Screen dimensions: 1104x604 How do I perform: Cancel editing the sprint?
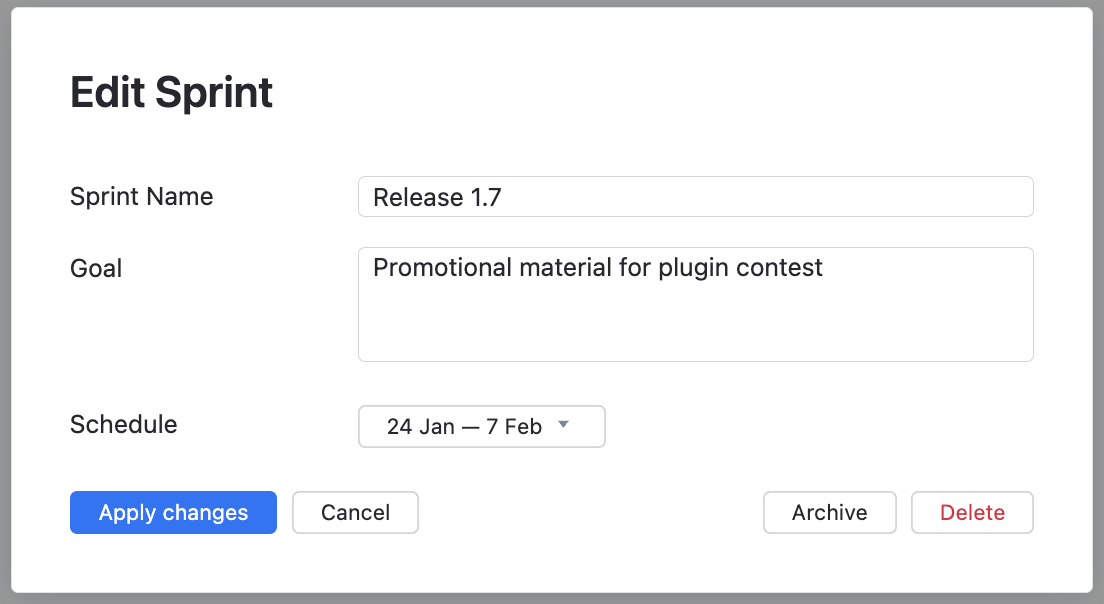355,513
